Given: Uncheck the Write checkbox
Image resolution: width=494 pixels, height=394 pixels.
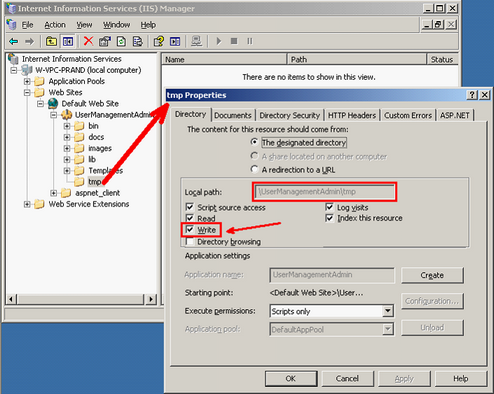Looking at the screenshot, I should coord(190,229).
